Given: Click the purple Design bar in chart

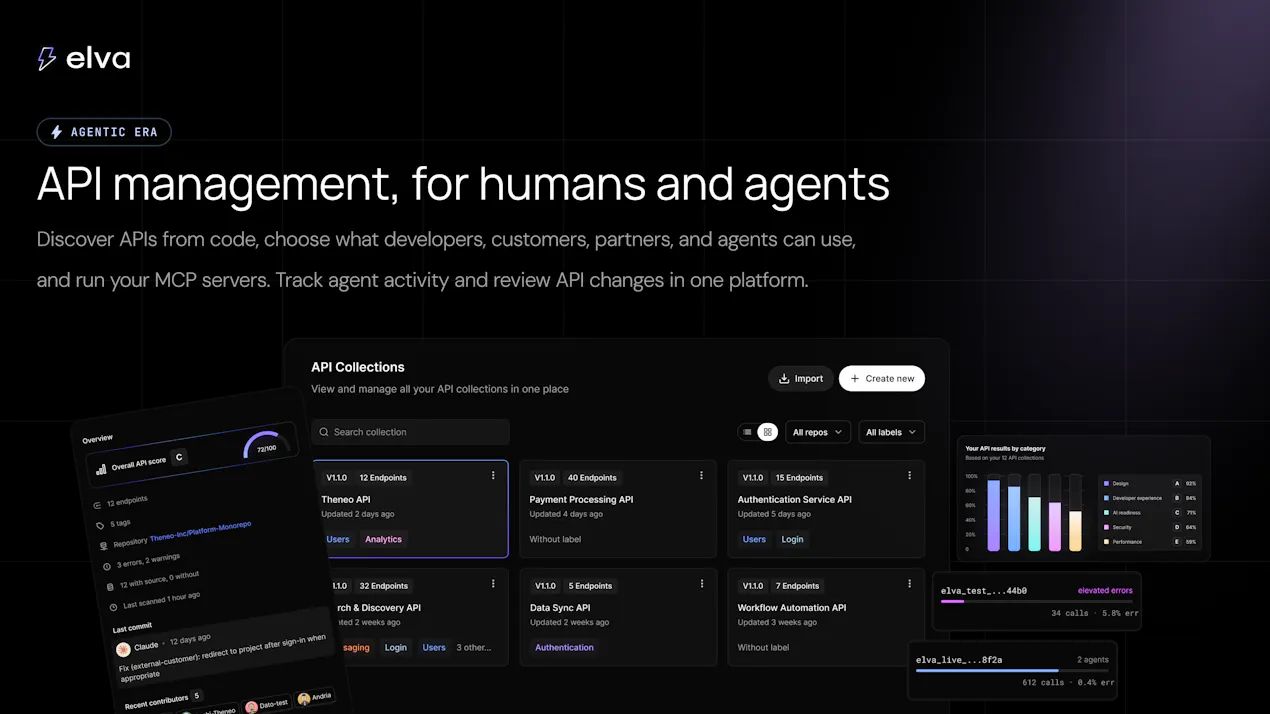Looking at the screenshot, I should (x=993, y=515).
